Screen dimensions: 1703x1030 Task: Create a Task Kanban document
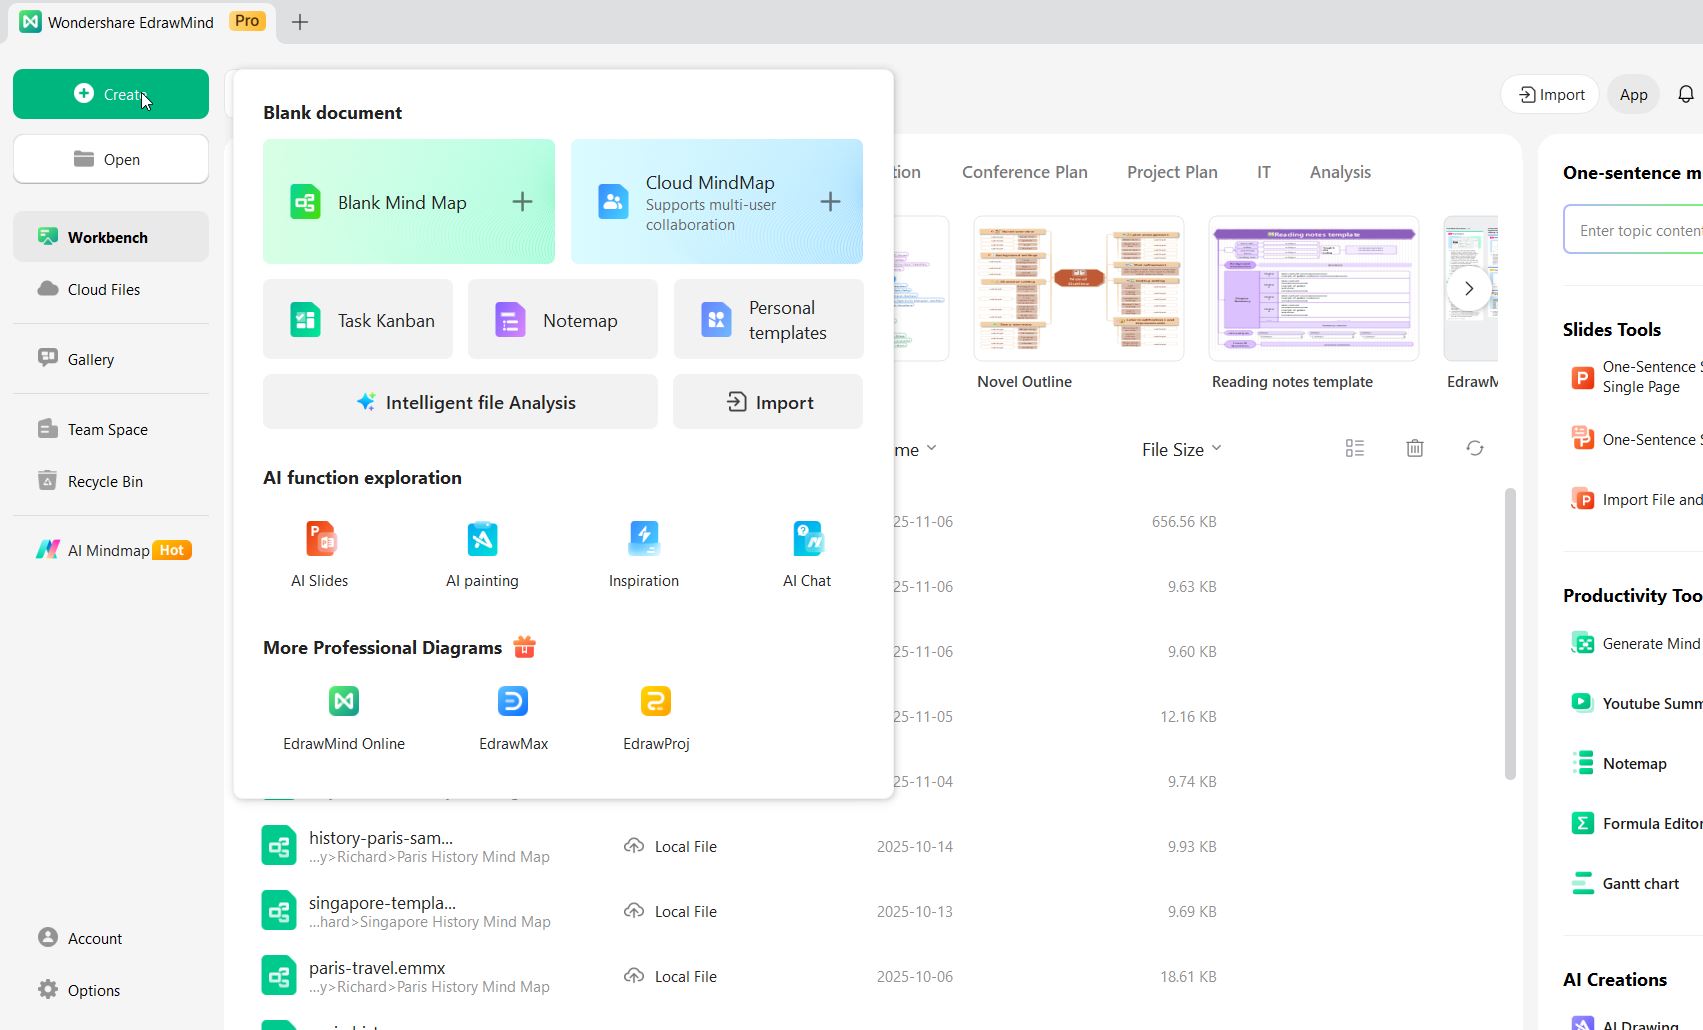(358, 320)
